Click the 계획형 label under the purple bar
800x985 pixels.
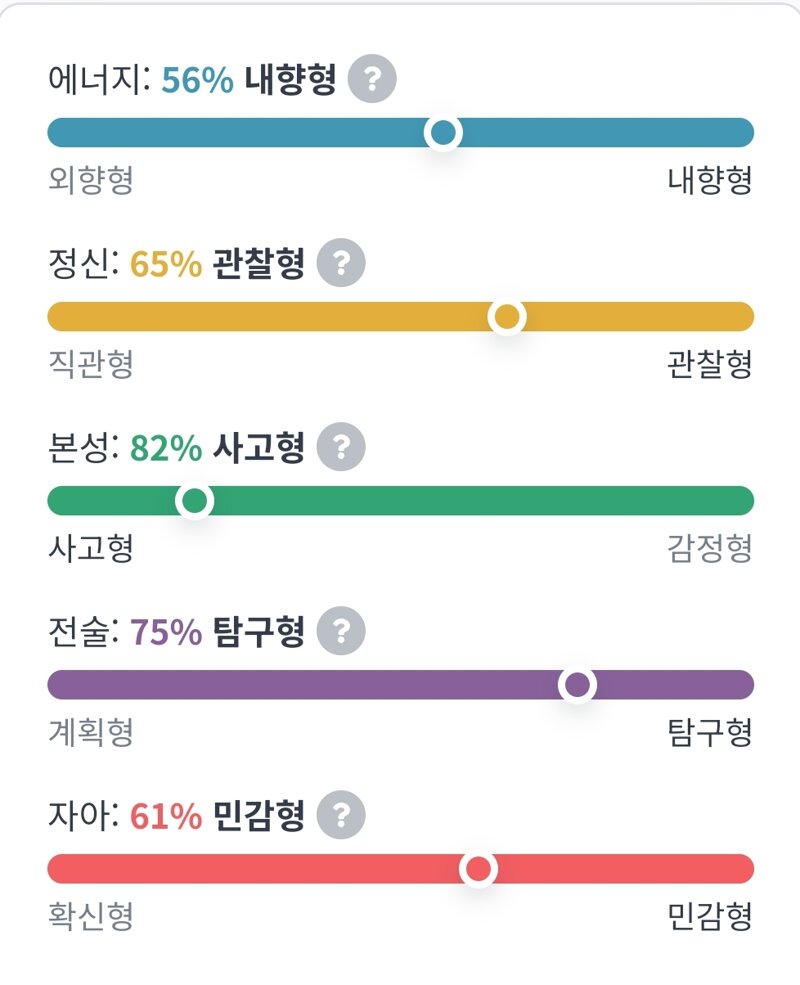pos(91,732)
